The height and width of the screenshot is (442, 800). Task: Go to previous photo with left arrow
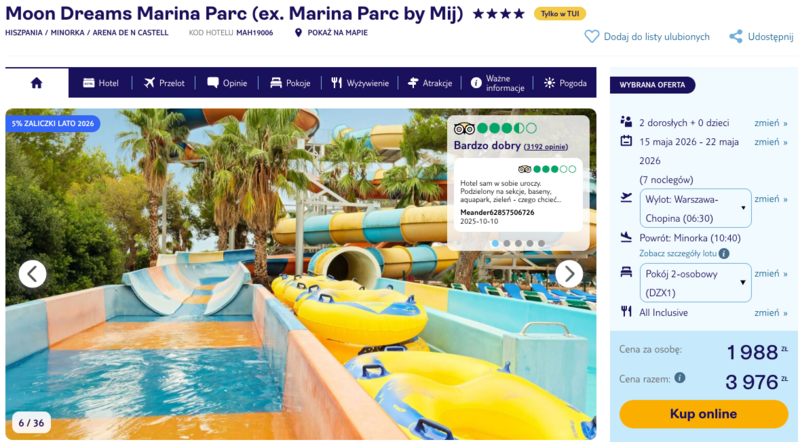[33, 274]
